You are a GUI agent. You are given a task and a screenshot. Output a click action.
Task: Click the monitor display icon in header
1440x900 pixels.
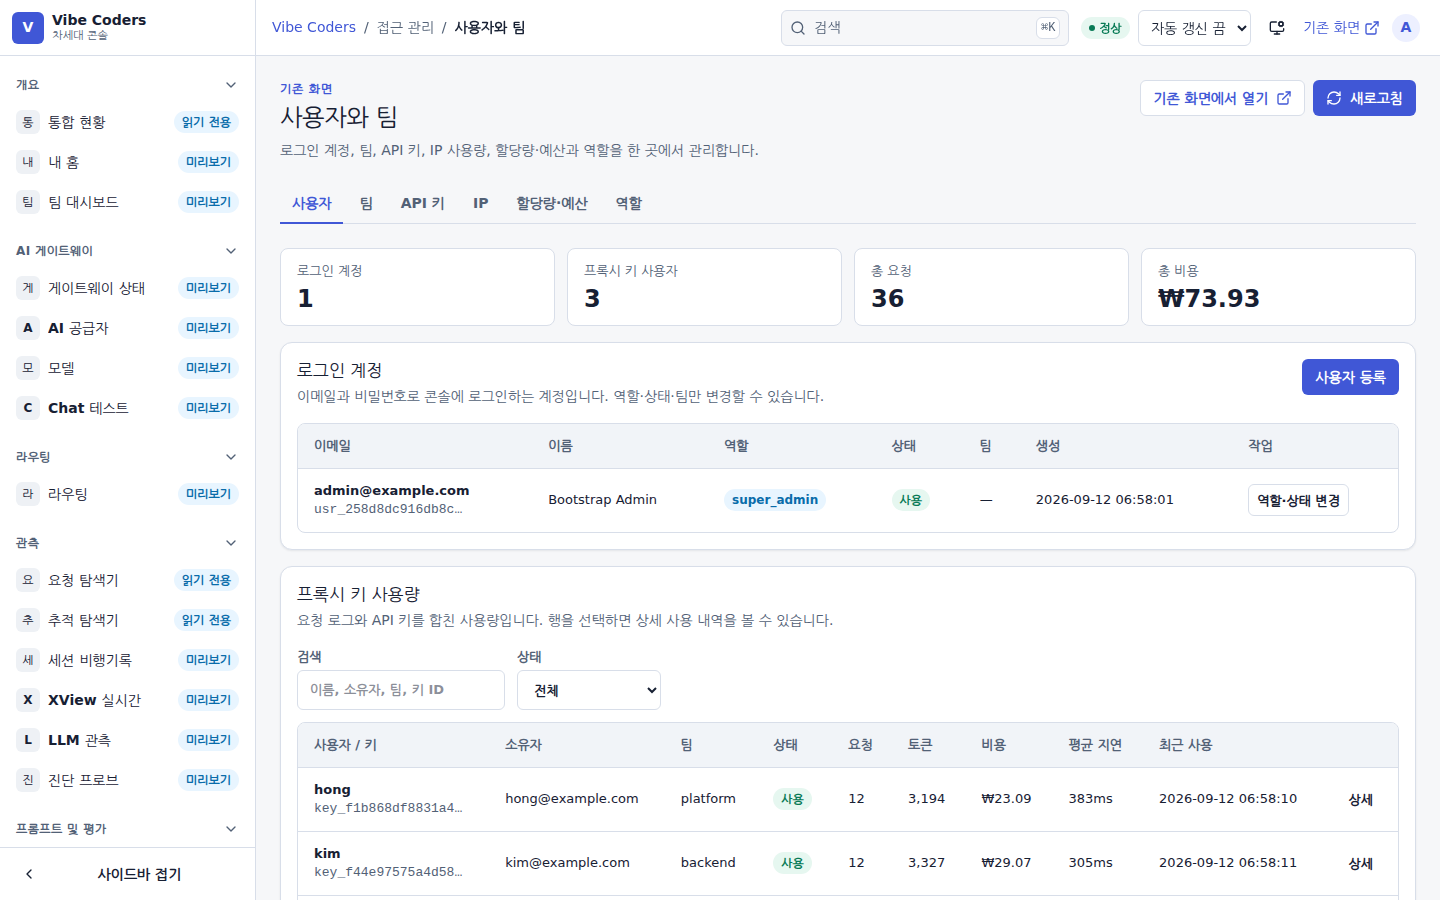(x=1277, y=28)
